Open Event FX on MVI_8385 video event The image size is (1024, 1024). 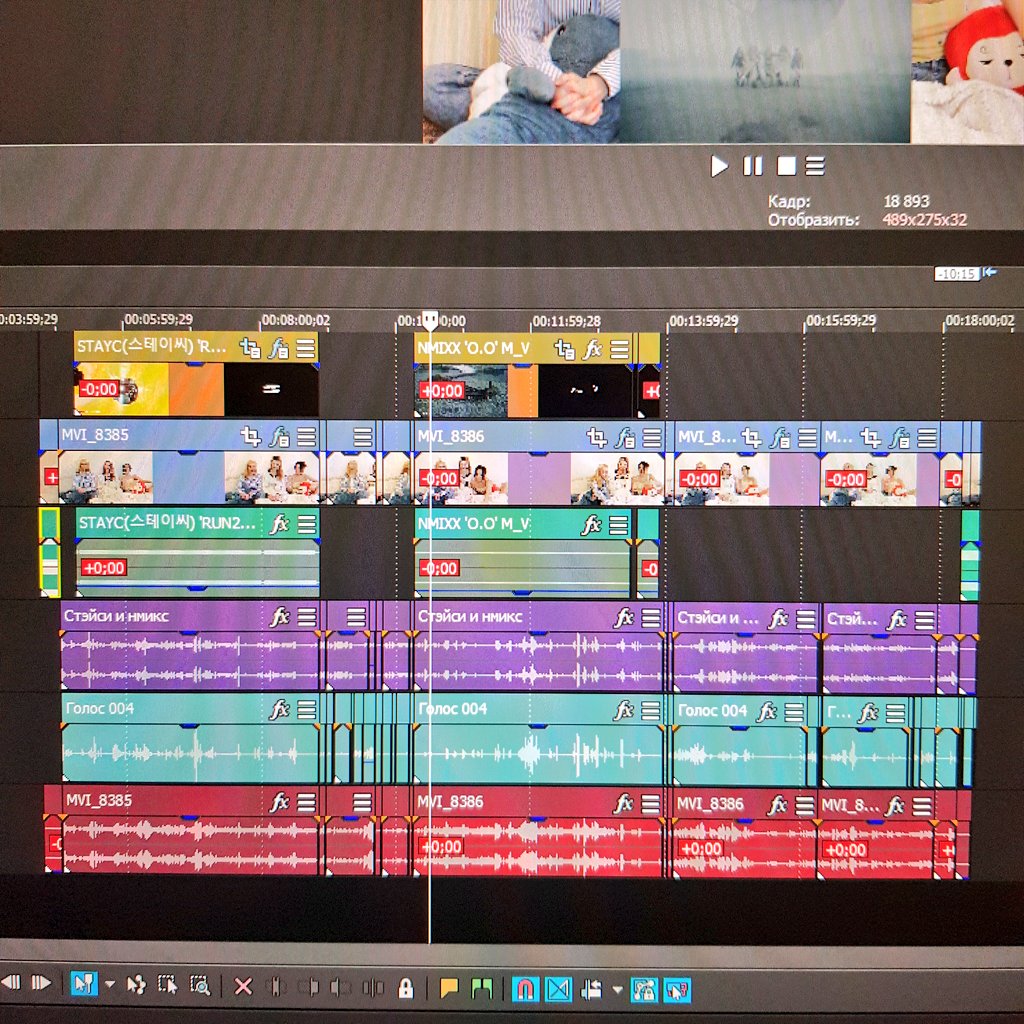coord(280,436)
